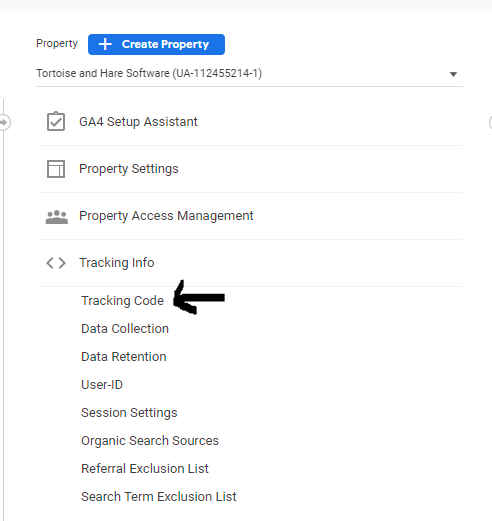This screenshot has height=521, width=492.
Task: Open Property Access Management
Action: click(250, 216)
